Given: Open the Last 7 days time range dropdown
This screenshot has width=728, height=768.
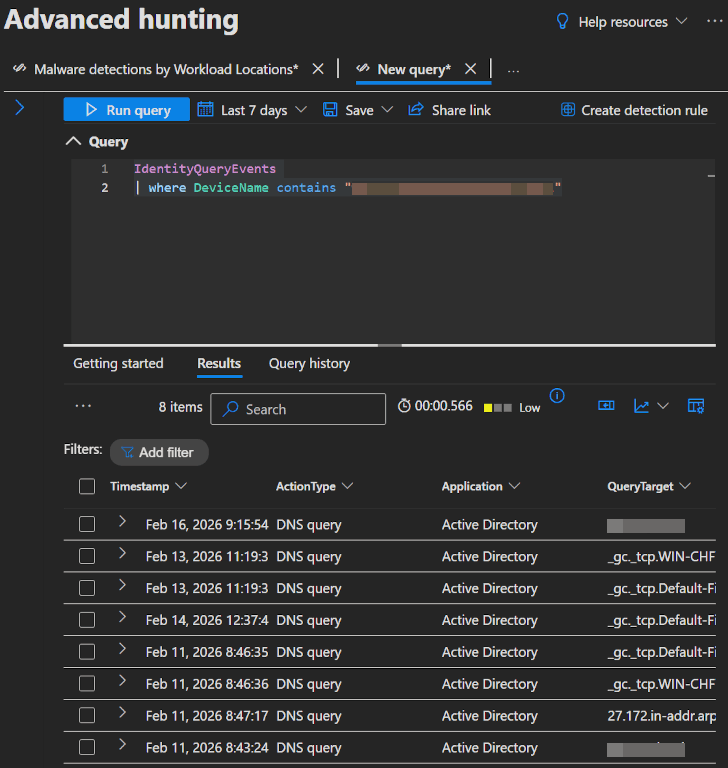Looking at the screenshot, I should pos(252,110).
